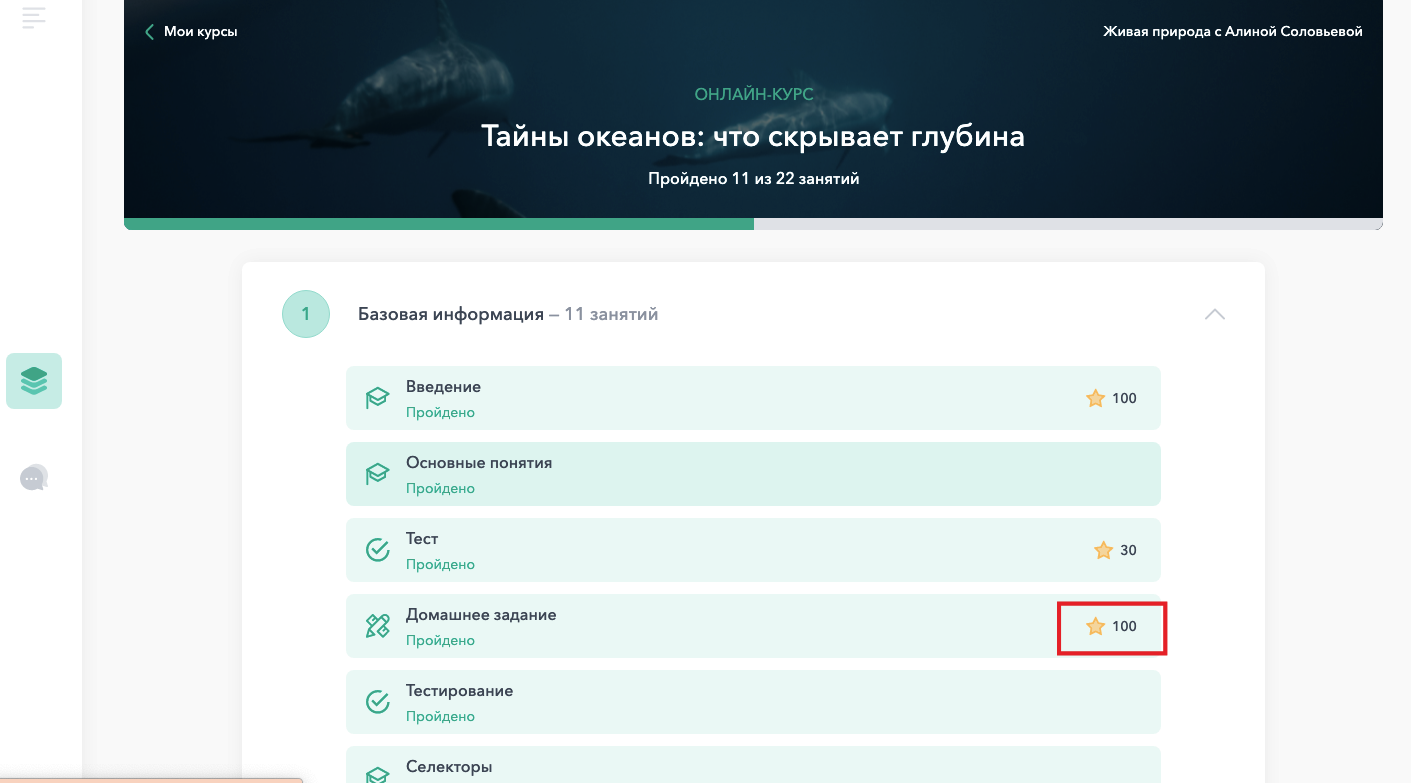
Task: Open the Селекторы lesson
Action: click(x=753, y=765)
